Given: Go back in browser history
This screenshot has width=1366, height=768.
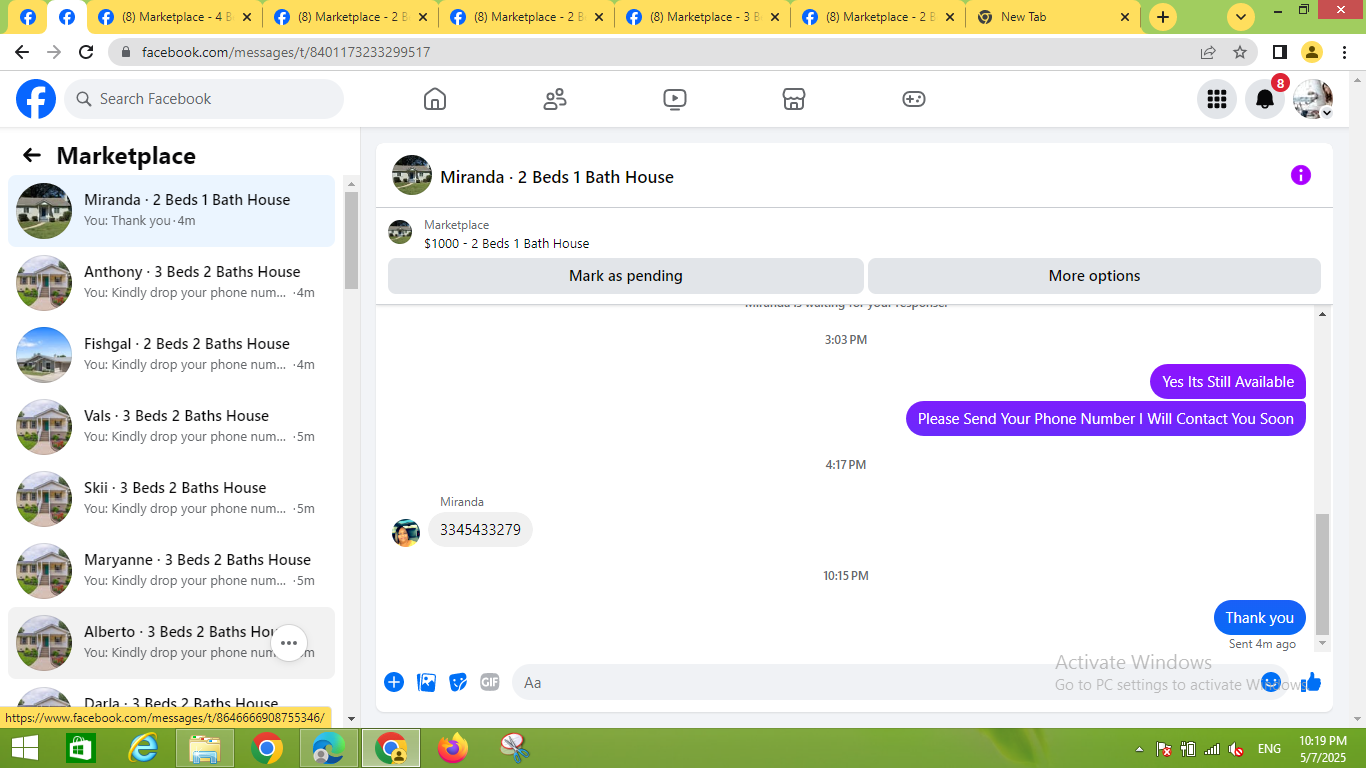Looking at the screenshot, I should (22, 52).
